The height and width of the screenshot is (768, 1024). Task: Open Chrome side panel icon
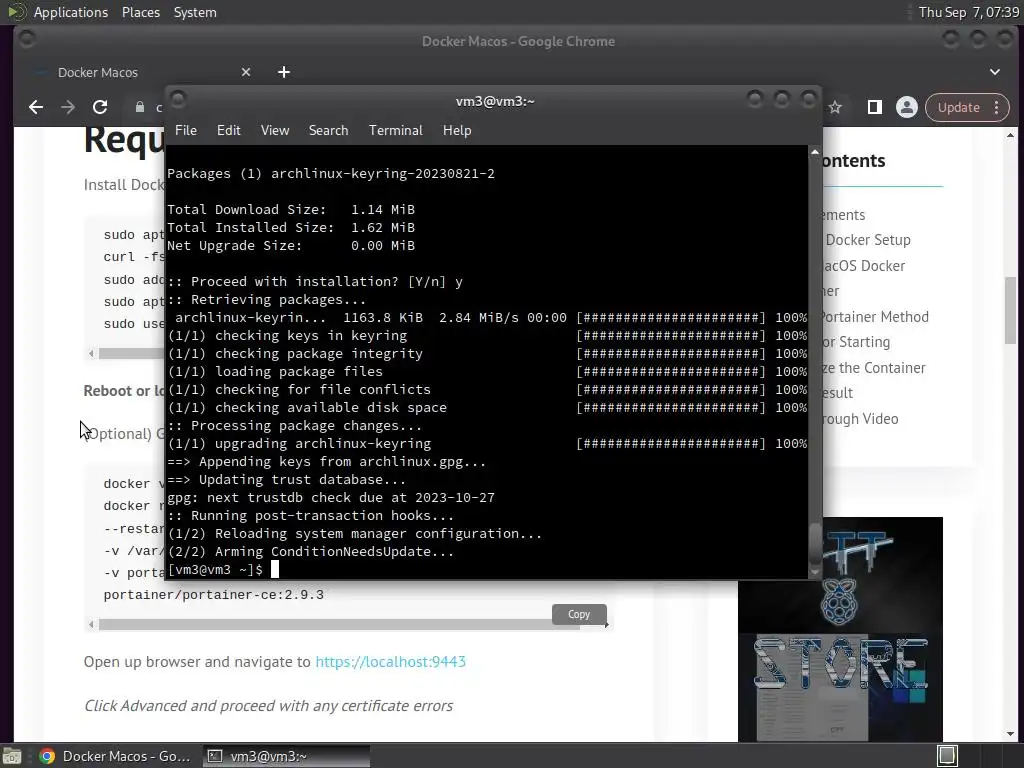coord(874,107)
